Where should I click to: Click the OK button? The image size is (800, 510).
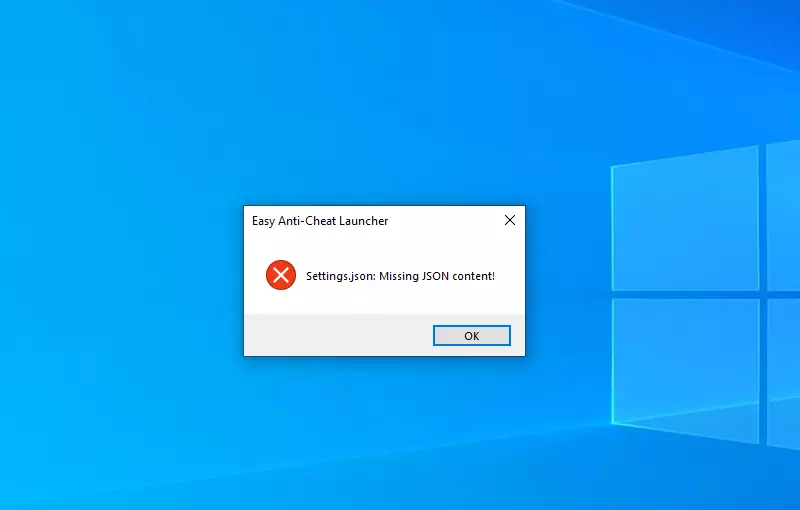[471, 336]
